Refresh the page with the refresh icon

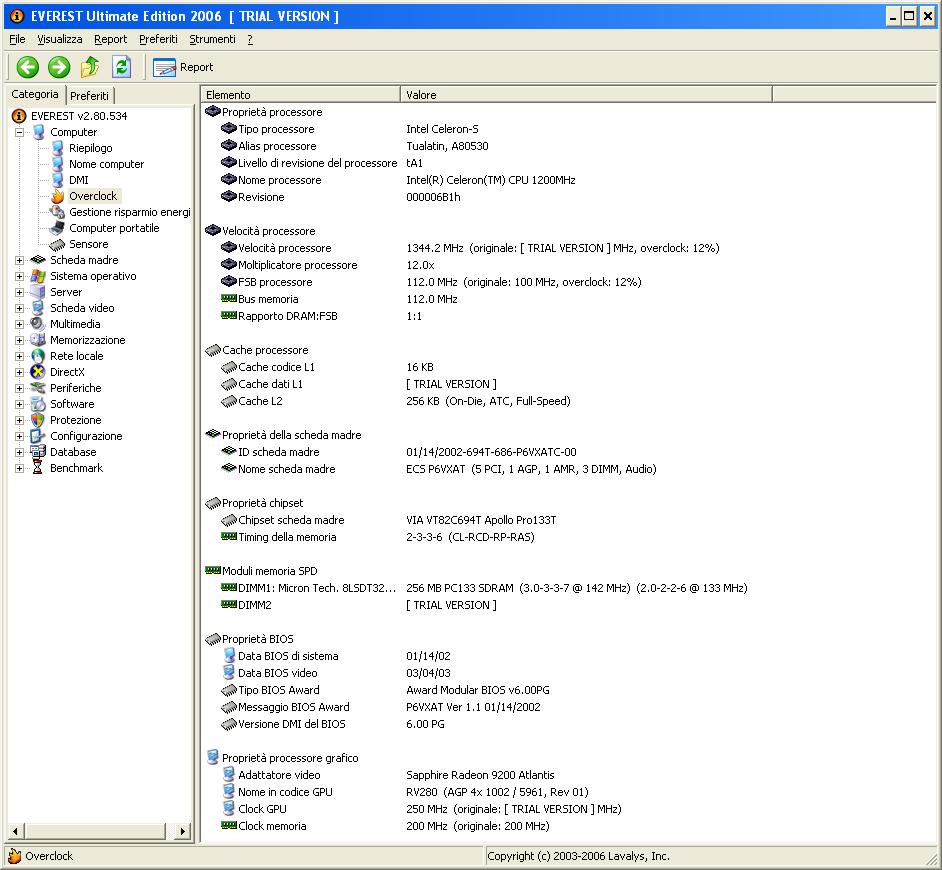[121, 67]
